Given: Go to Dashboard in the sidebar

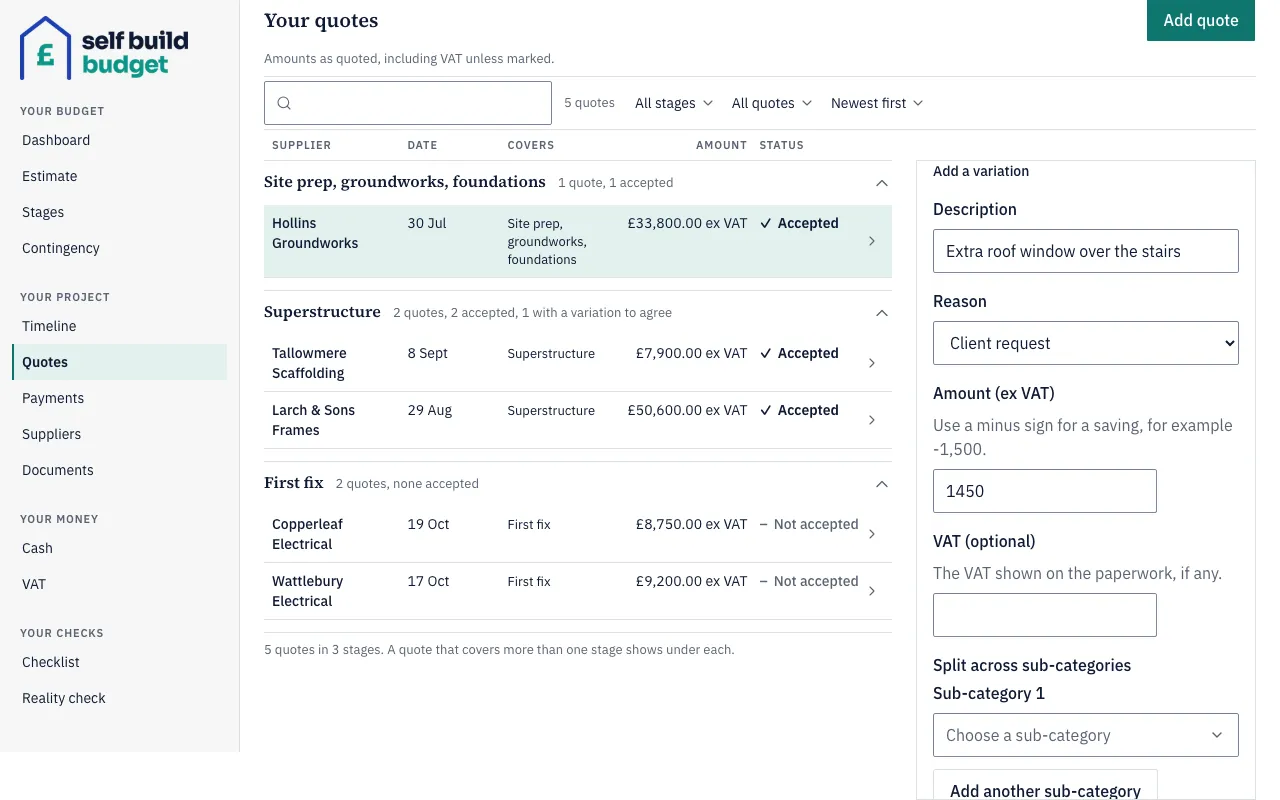Looking at the screenshot, I should (120, 140).
